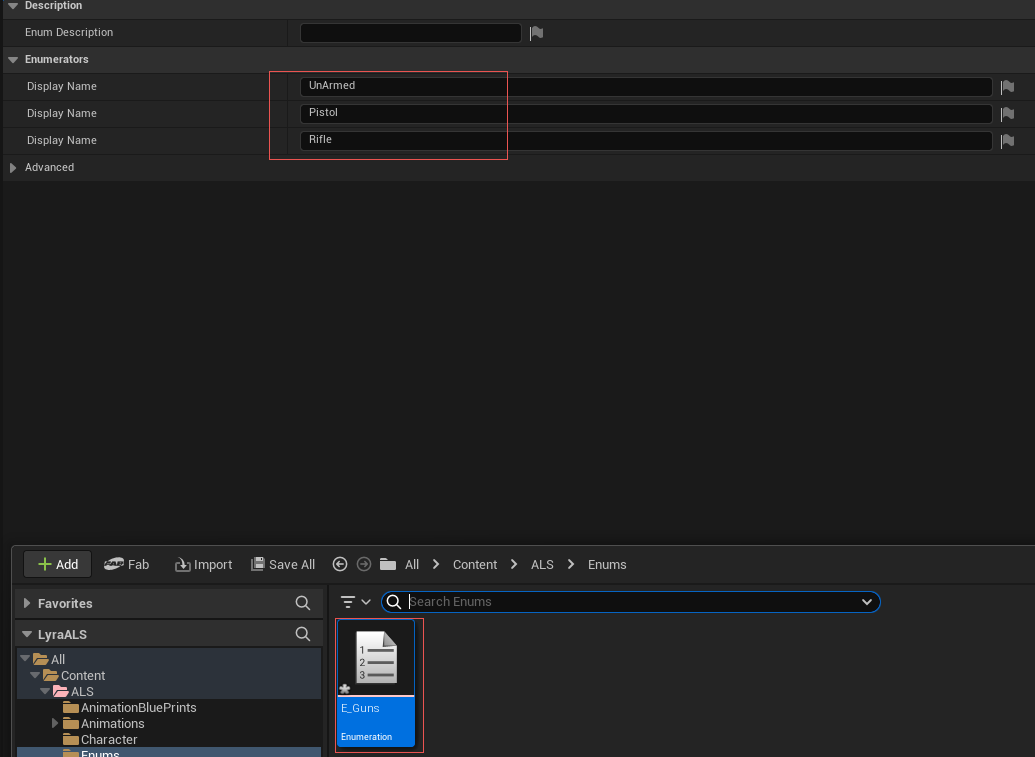The width and height of the screenshot is (1035, 757).
Task: Search within Favorites using magnifier icon
Action: pyautogui.click(x=303, y=603)
